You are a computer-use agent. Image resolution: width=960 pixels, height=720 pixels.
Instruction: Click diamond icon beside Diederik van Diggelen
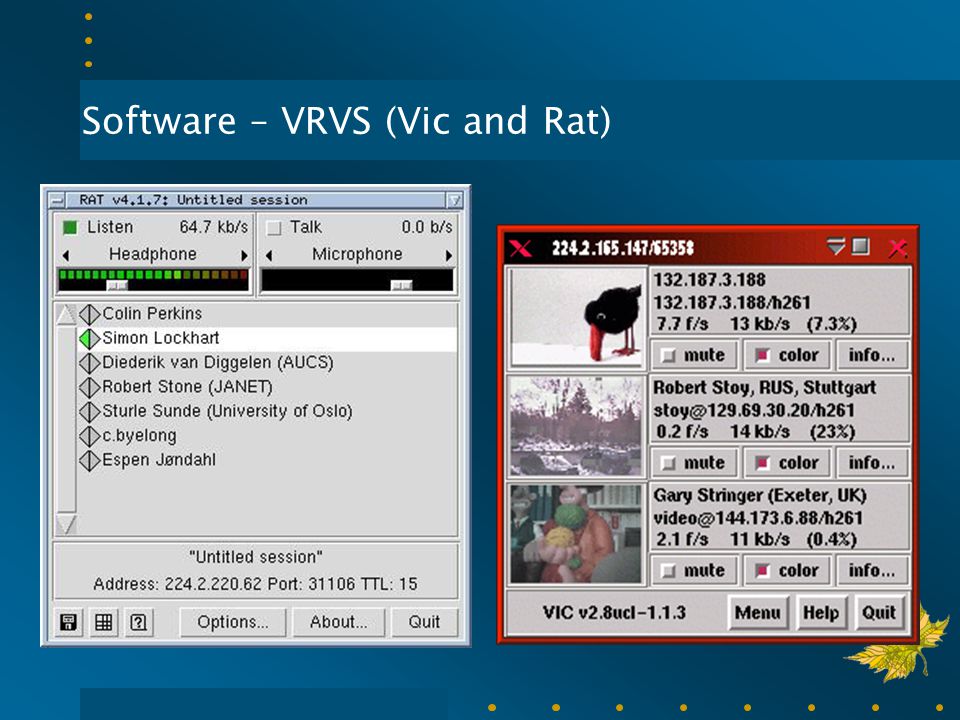coord(89,363)
